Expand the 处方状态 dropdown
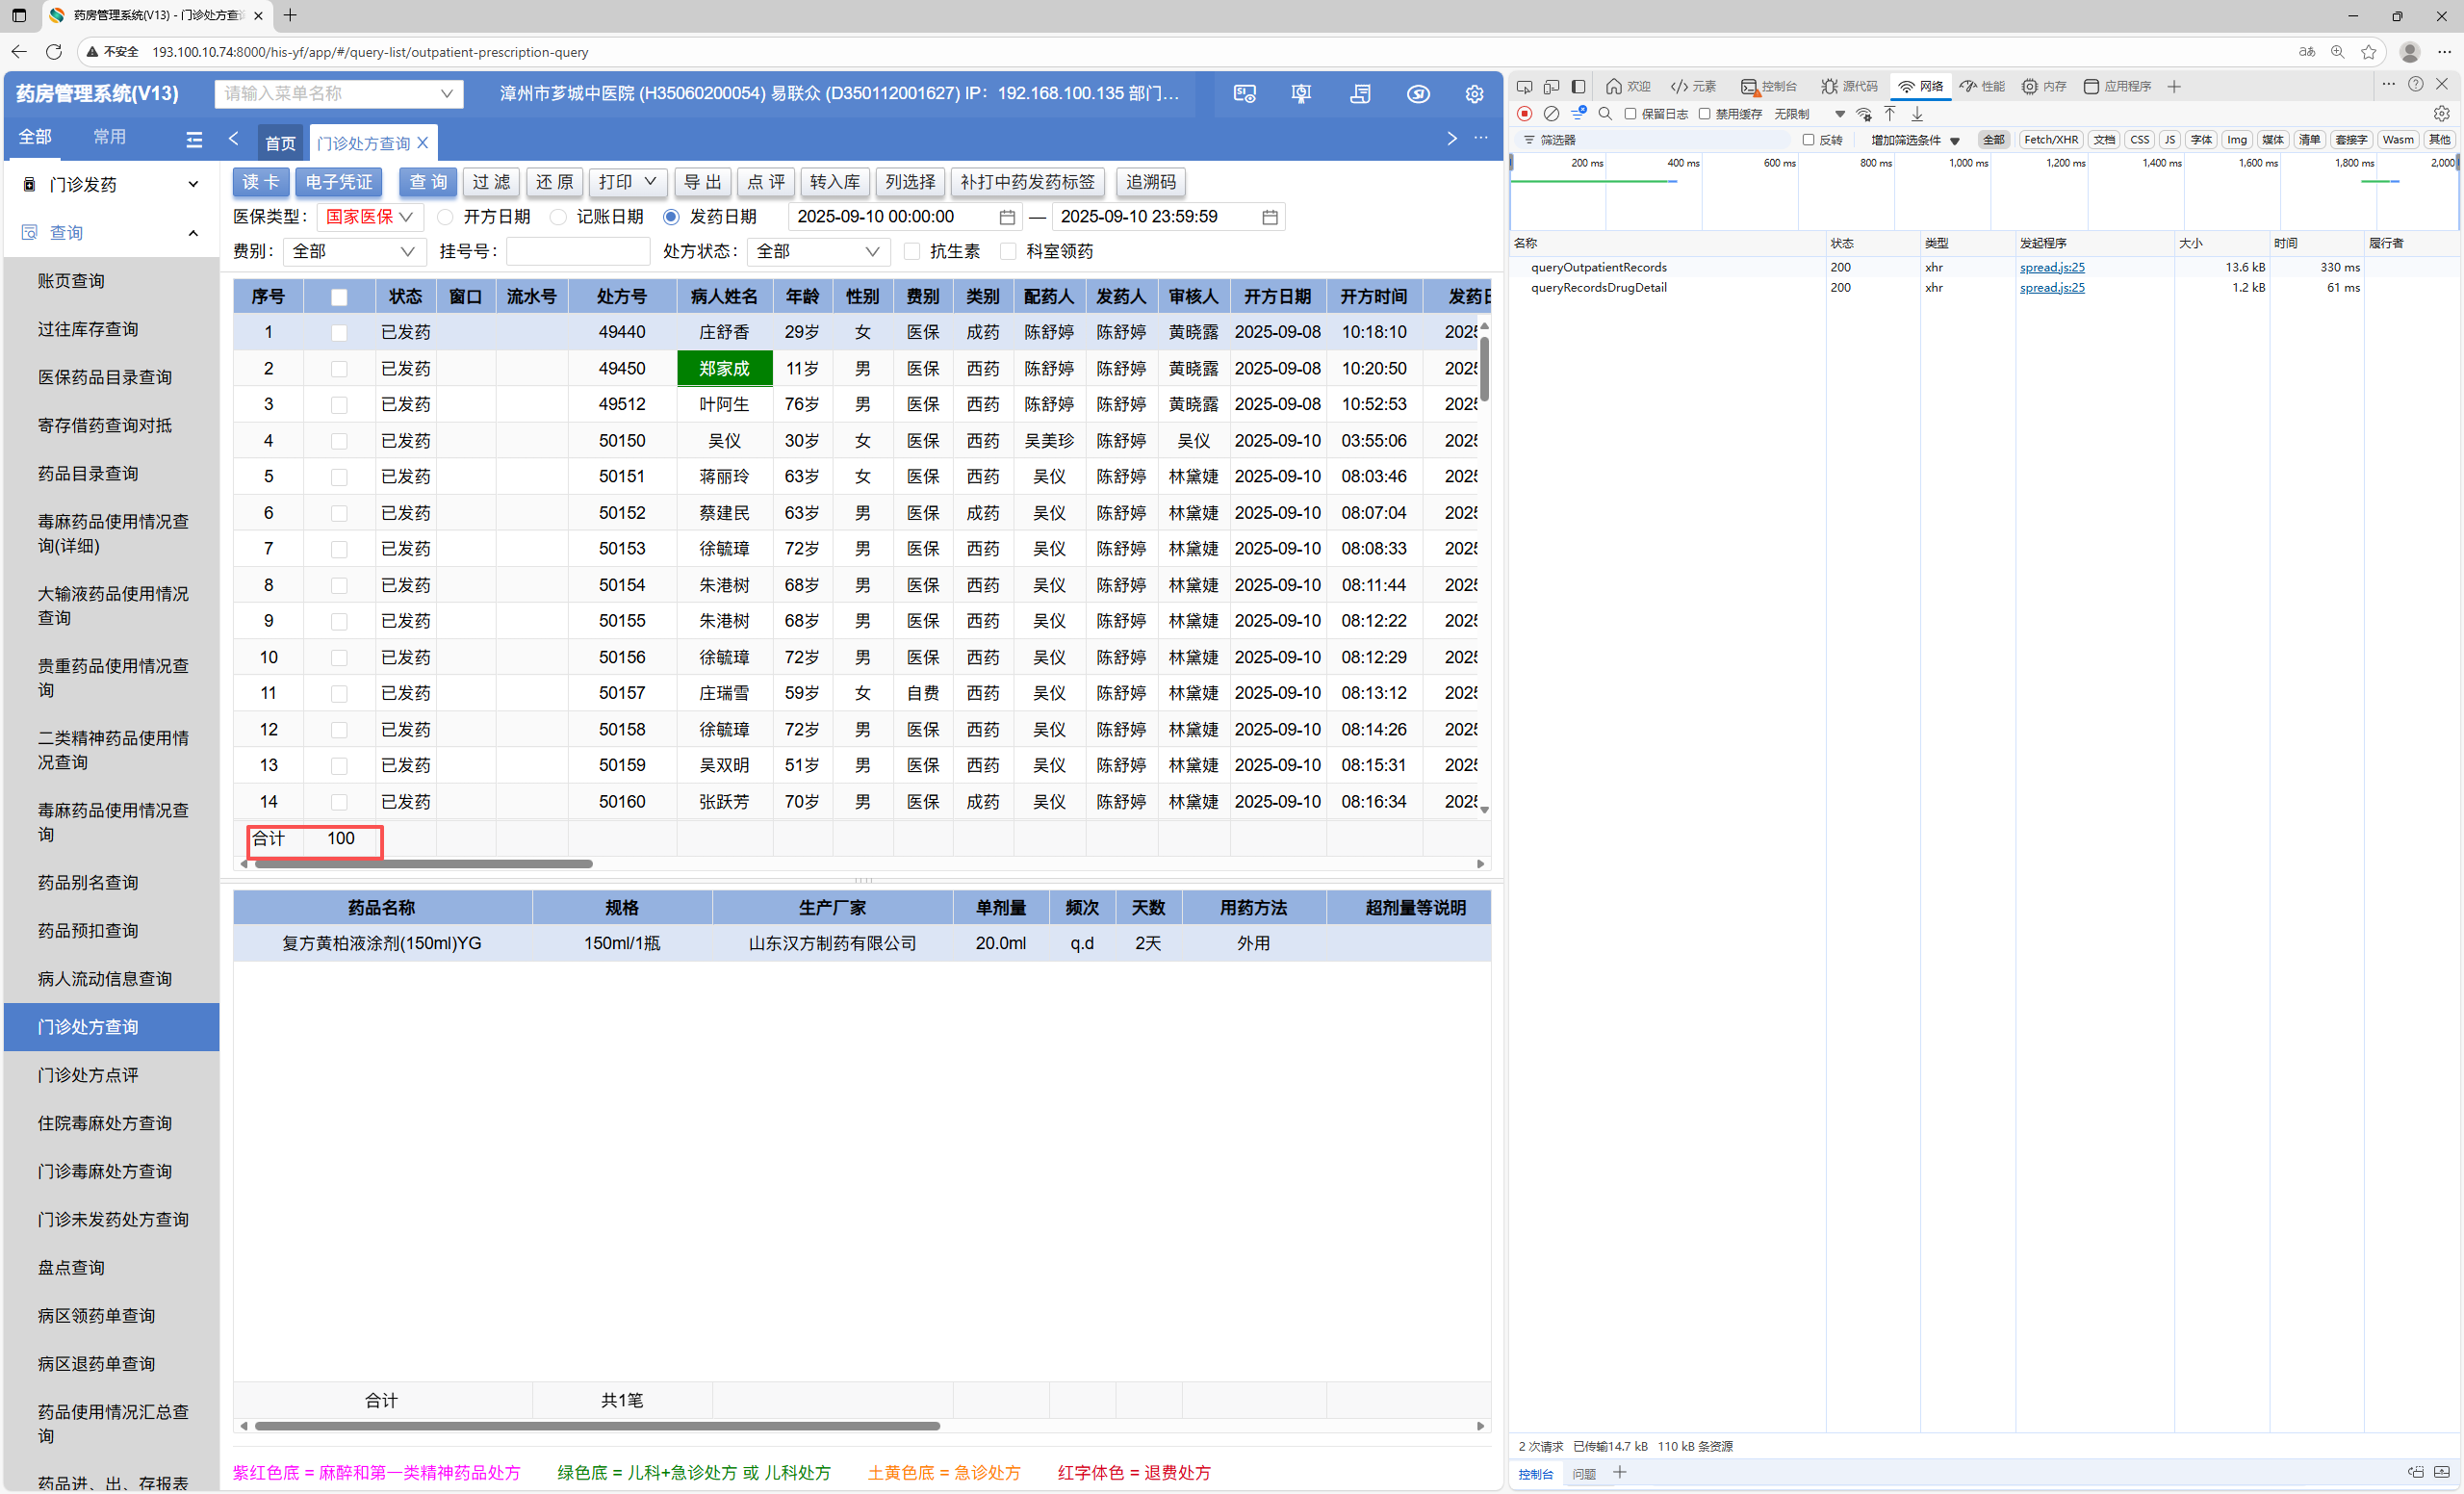The width and height of the screenshot is (2464, 1494). tap(818, 252)
